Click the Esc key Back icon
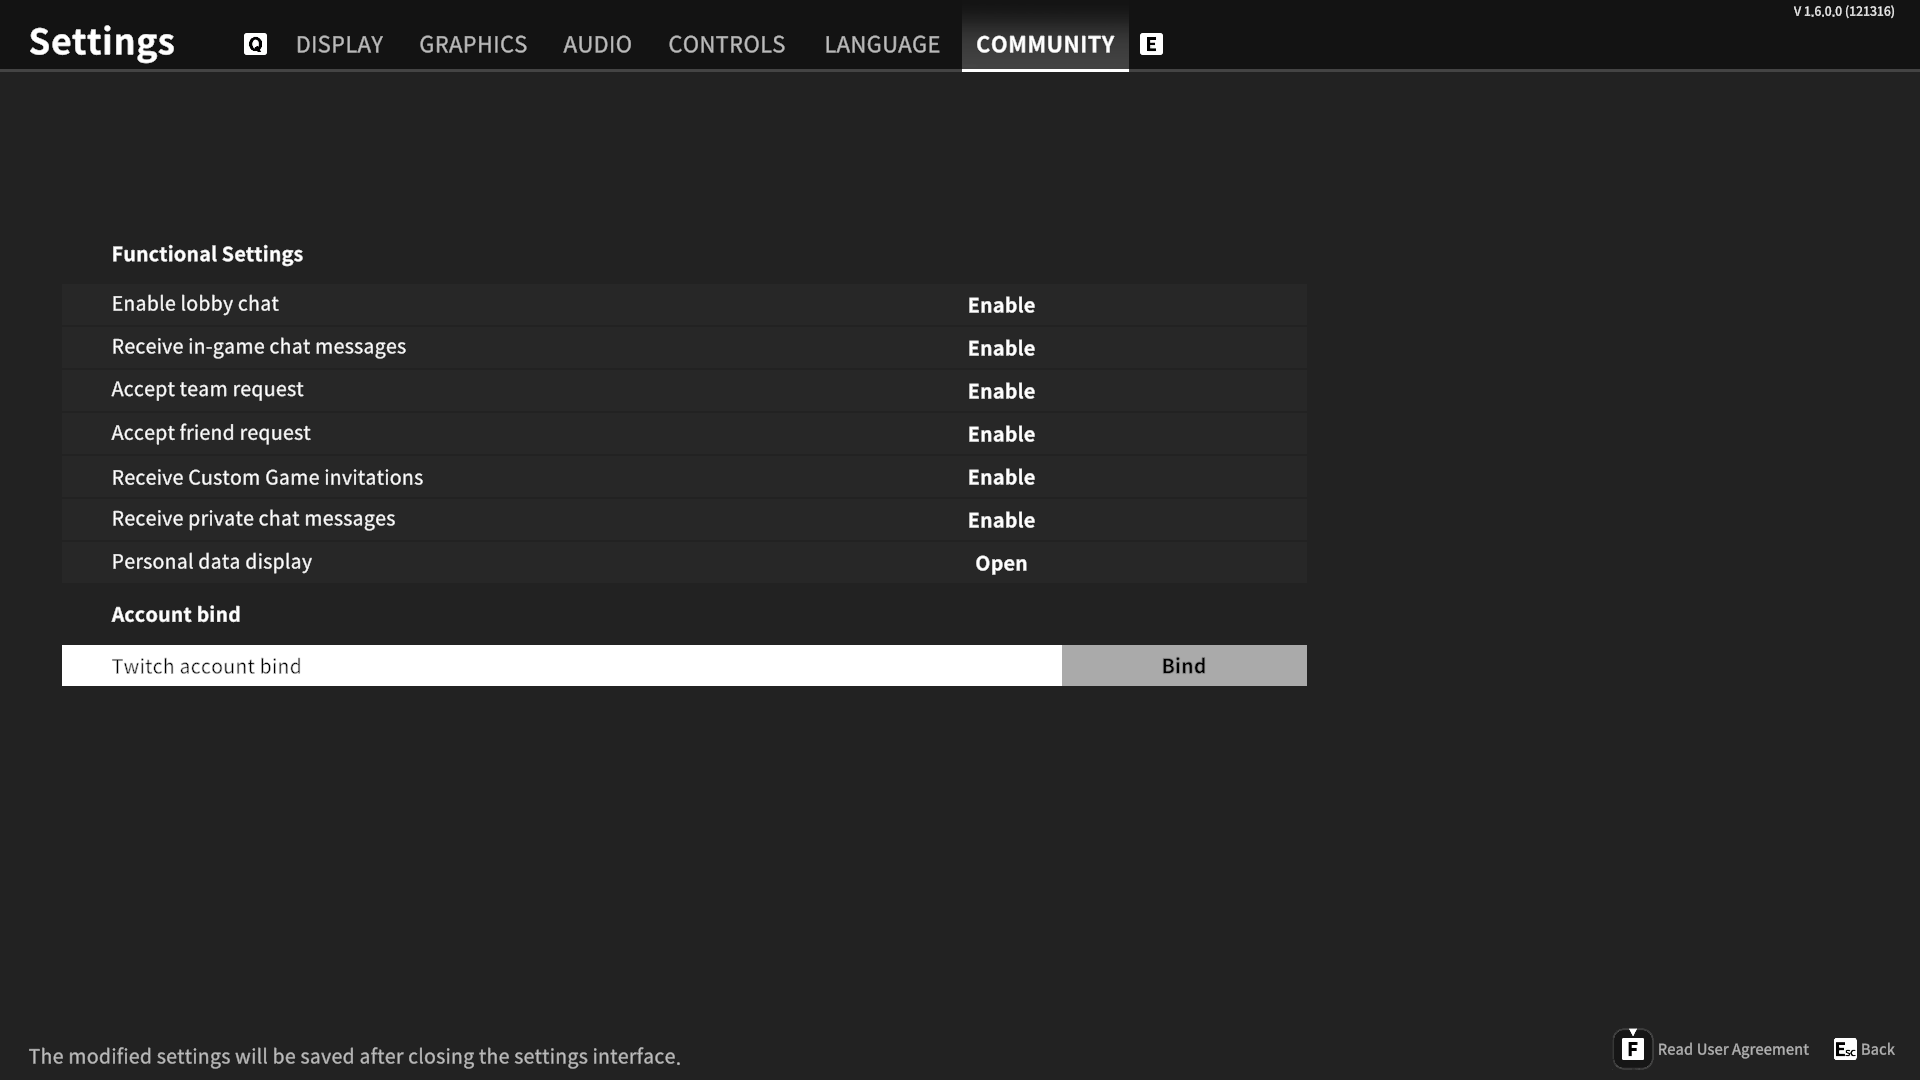This screenshot has width=1920, height=1080. coord(1844,1049)
